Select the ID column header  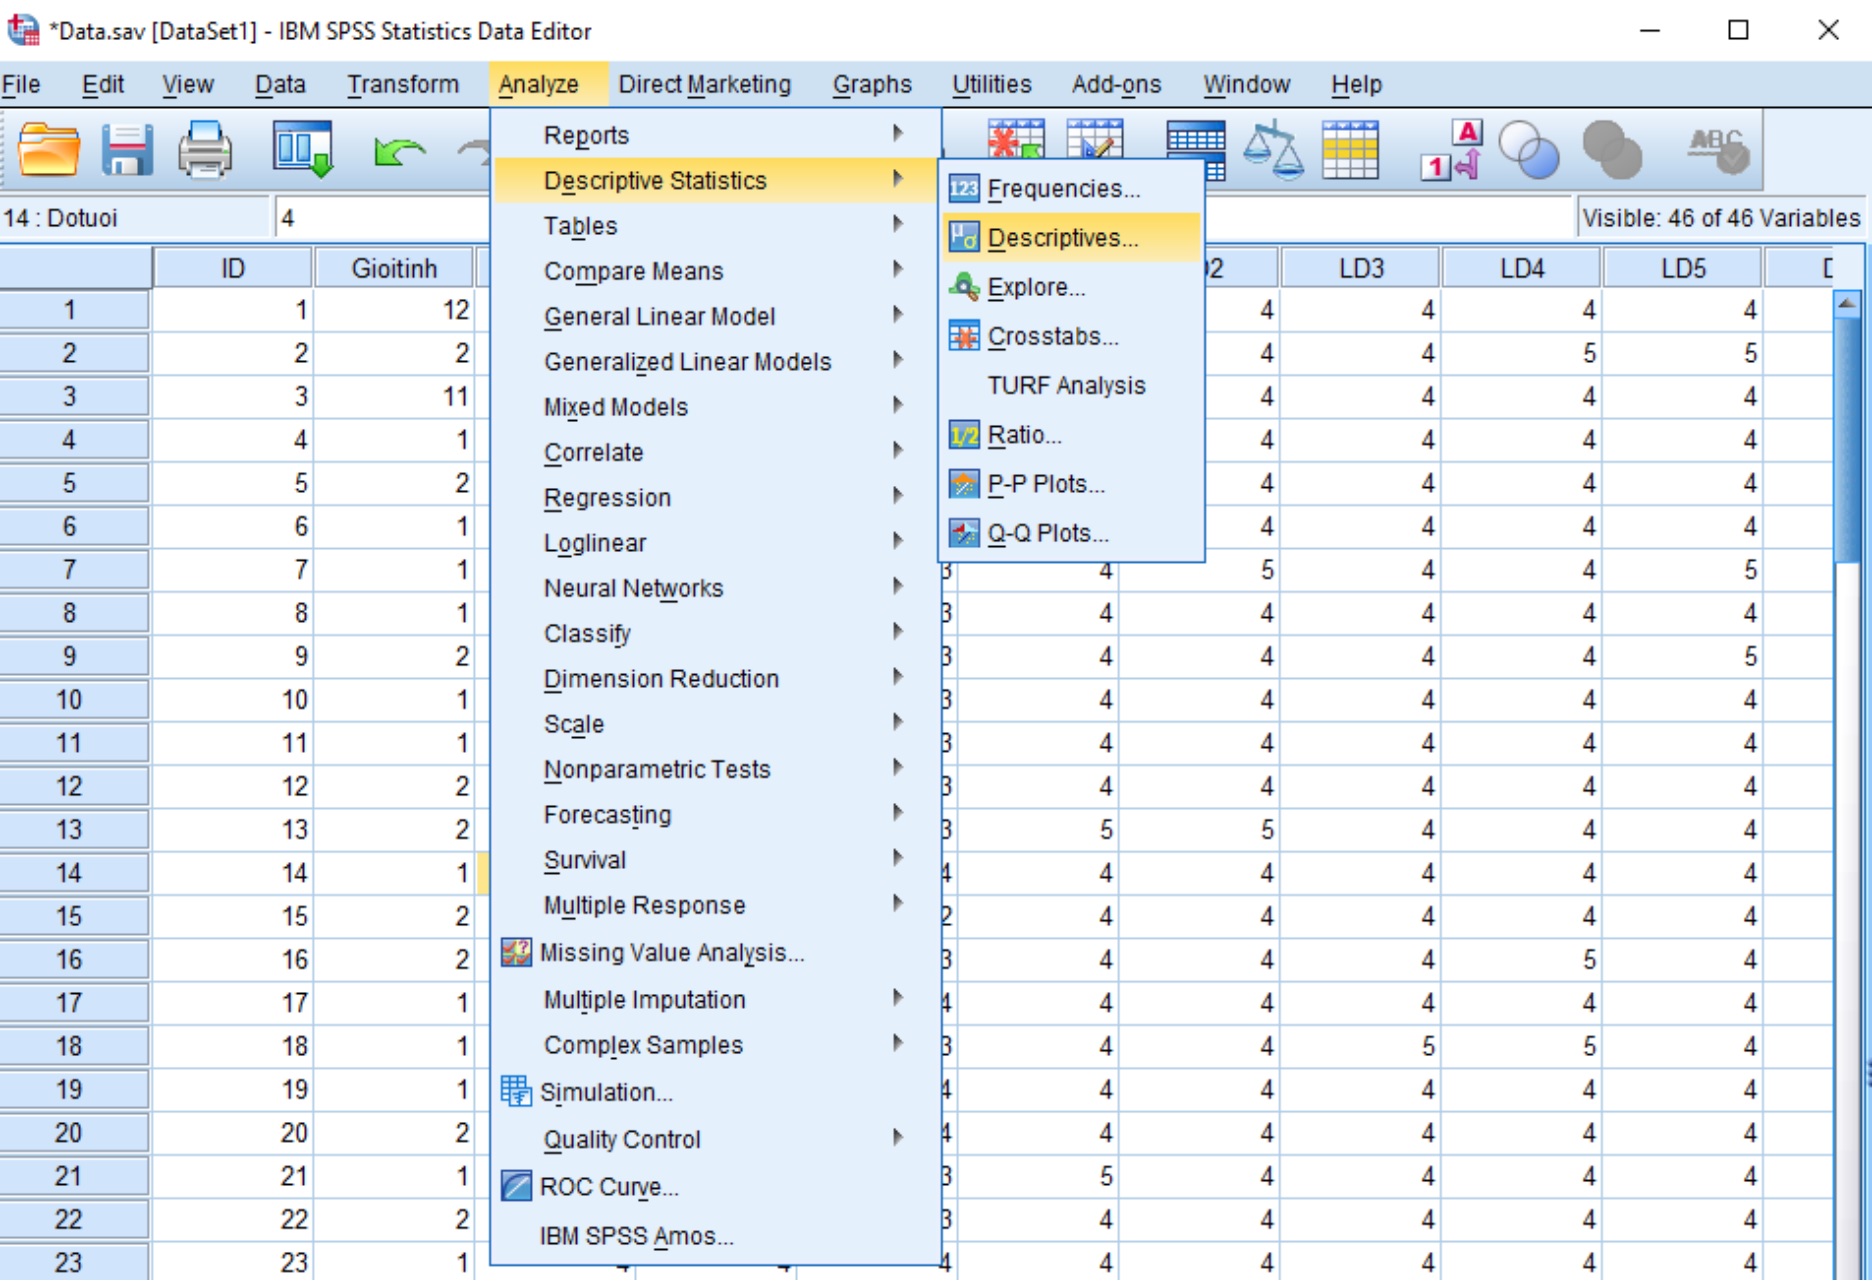(232, 268)
